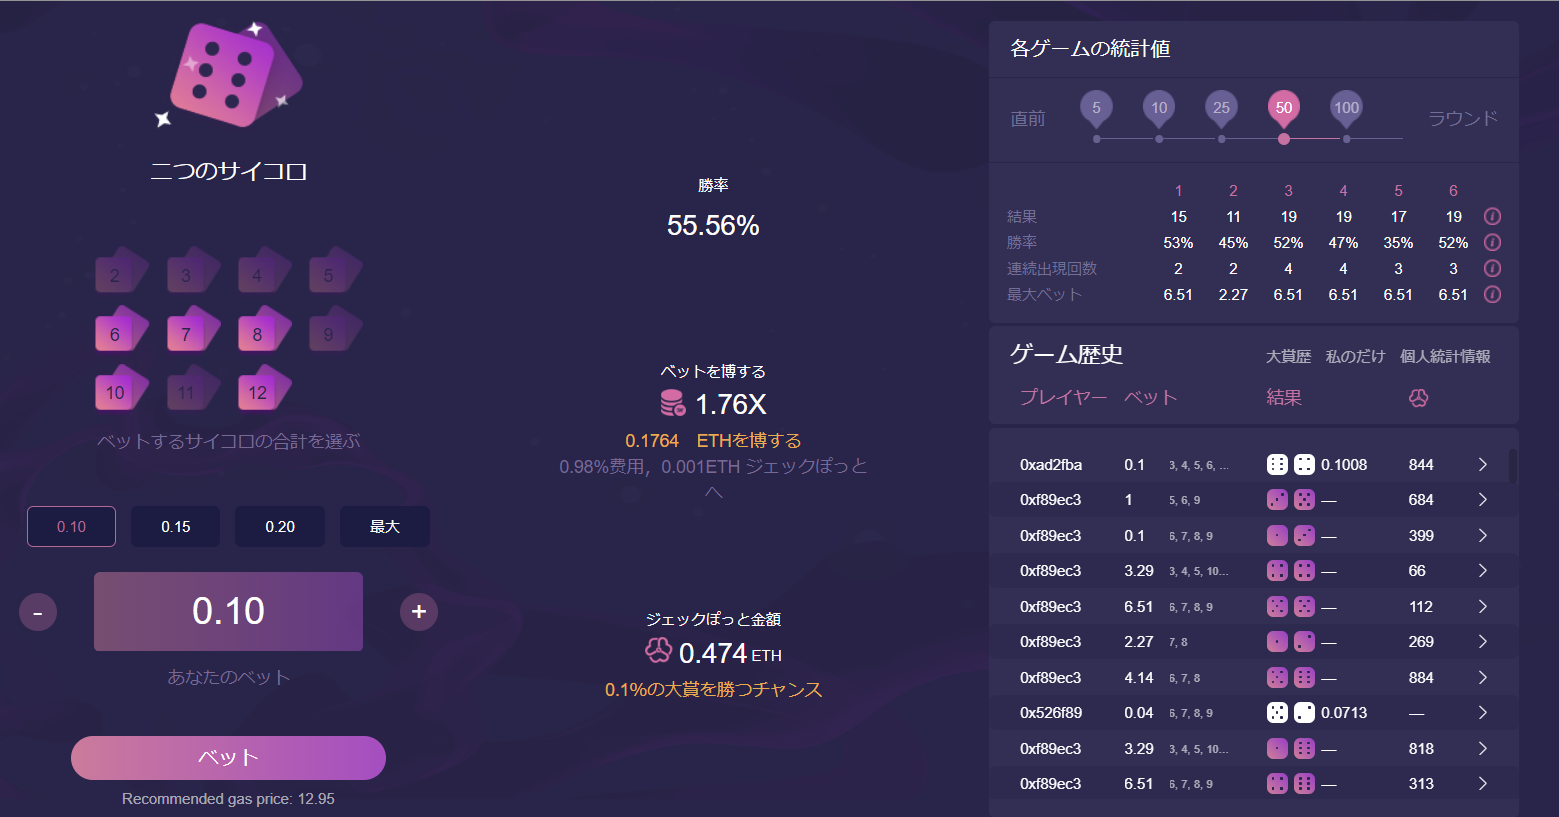
Task: Decrease bet with the minus button
Action: tap(38, 612)
